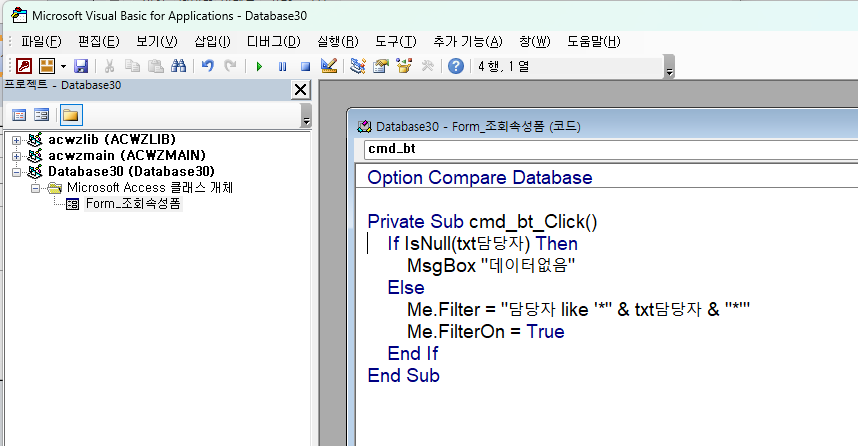Click the 'Me.Filter =' code line

(x=578, y=310)
